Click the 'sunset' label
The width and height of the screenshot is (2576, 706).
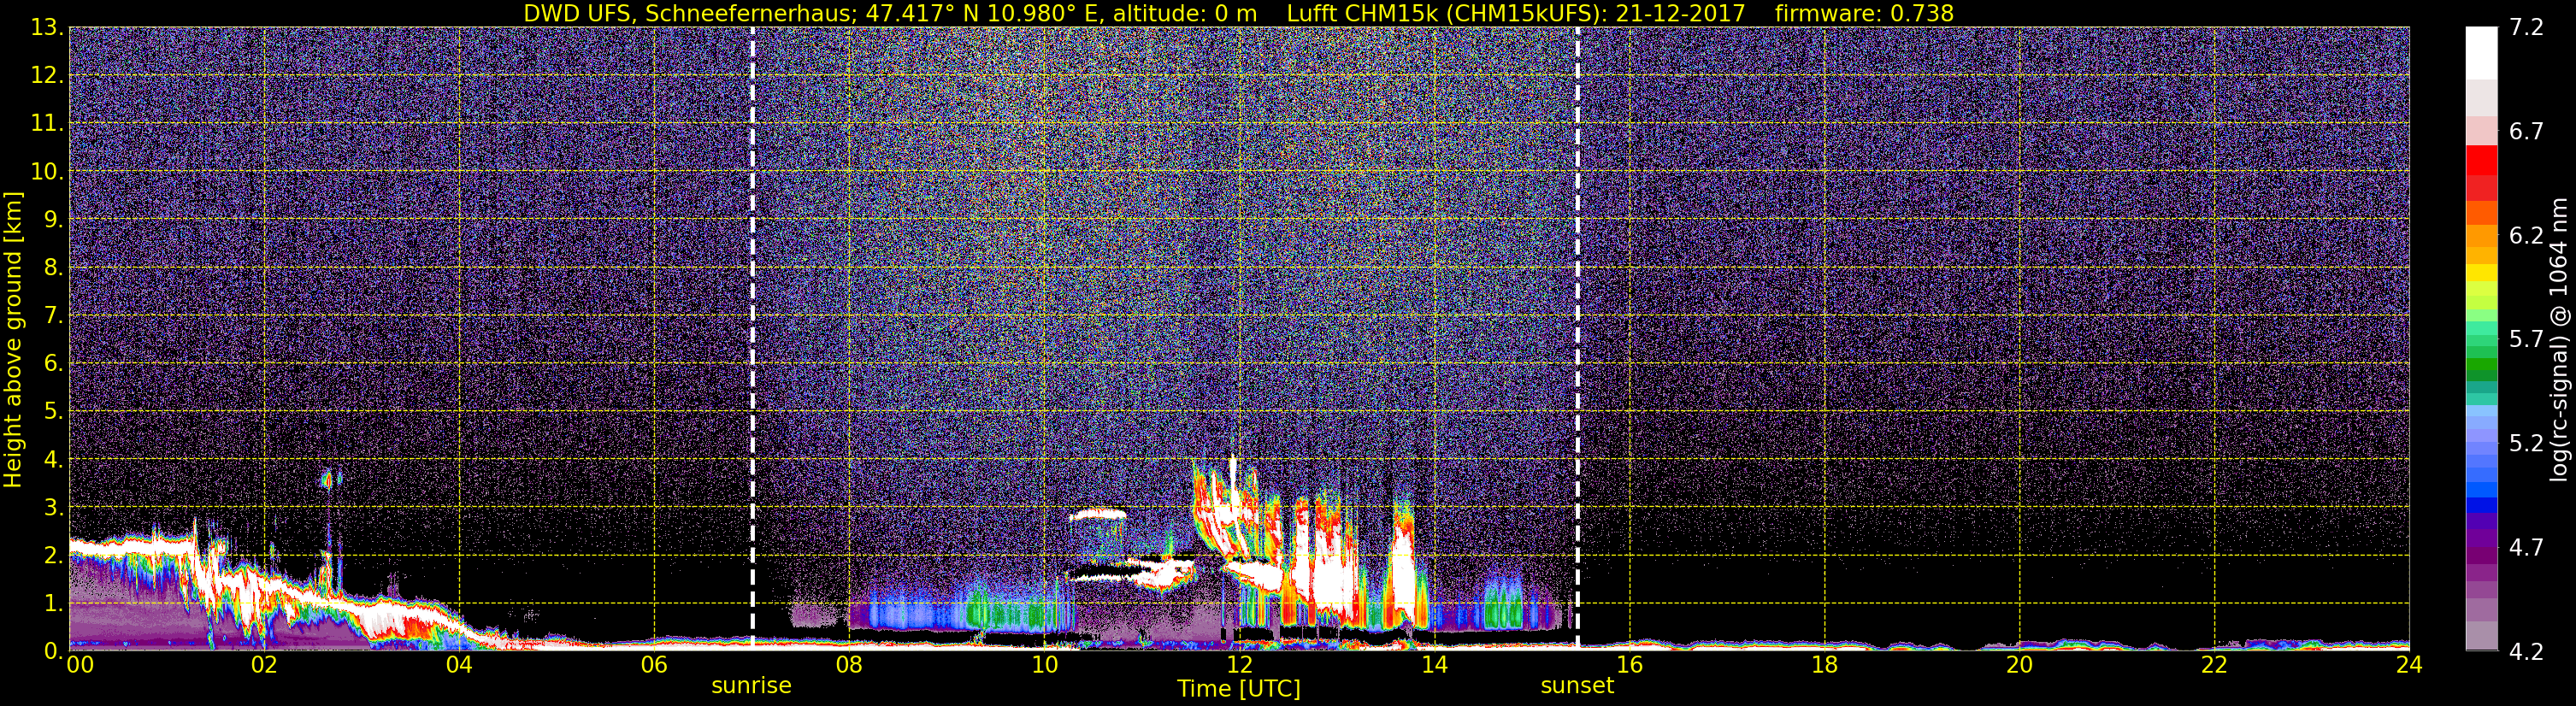1577,686
